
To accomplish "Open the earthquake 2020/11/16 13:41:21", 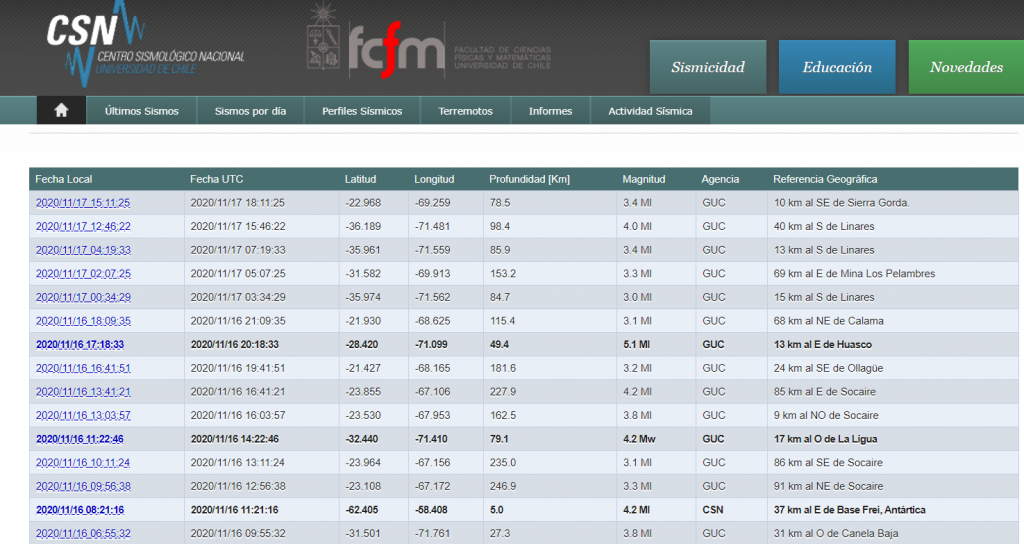I will click(83, 392).
